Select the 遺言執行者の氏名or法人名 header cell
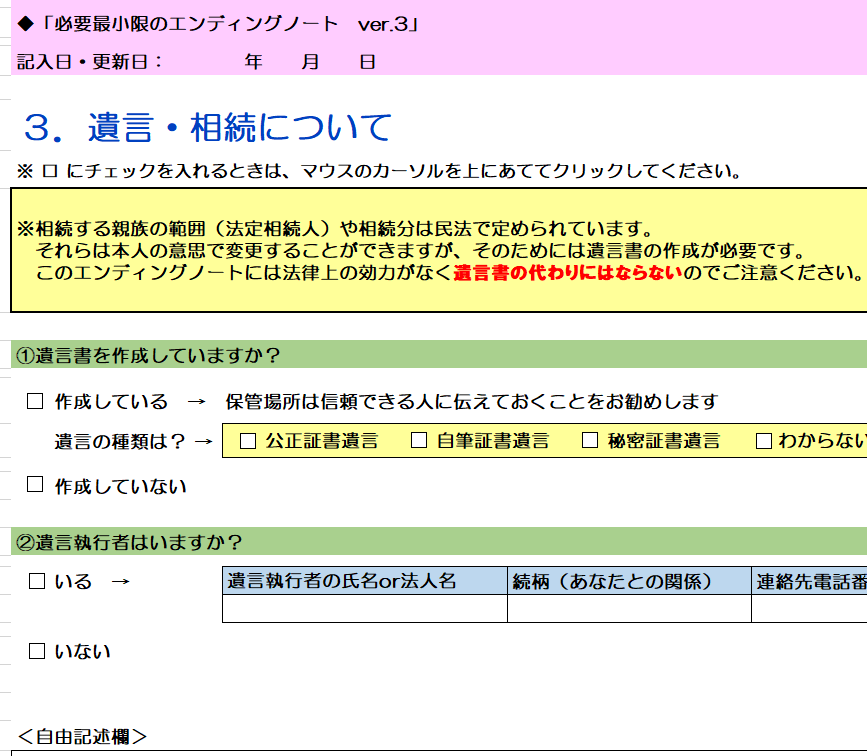 pos(365,581)
